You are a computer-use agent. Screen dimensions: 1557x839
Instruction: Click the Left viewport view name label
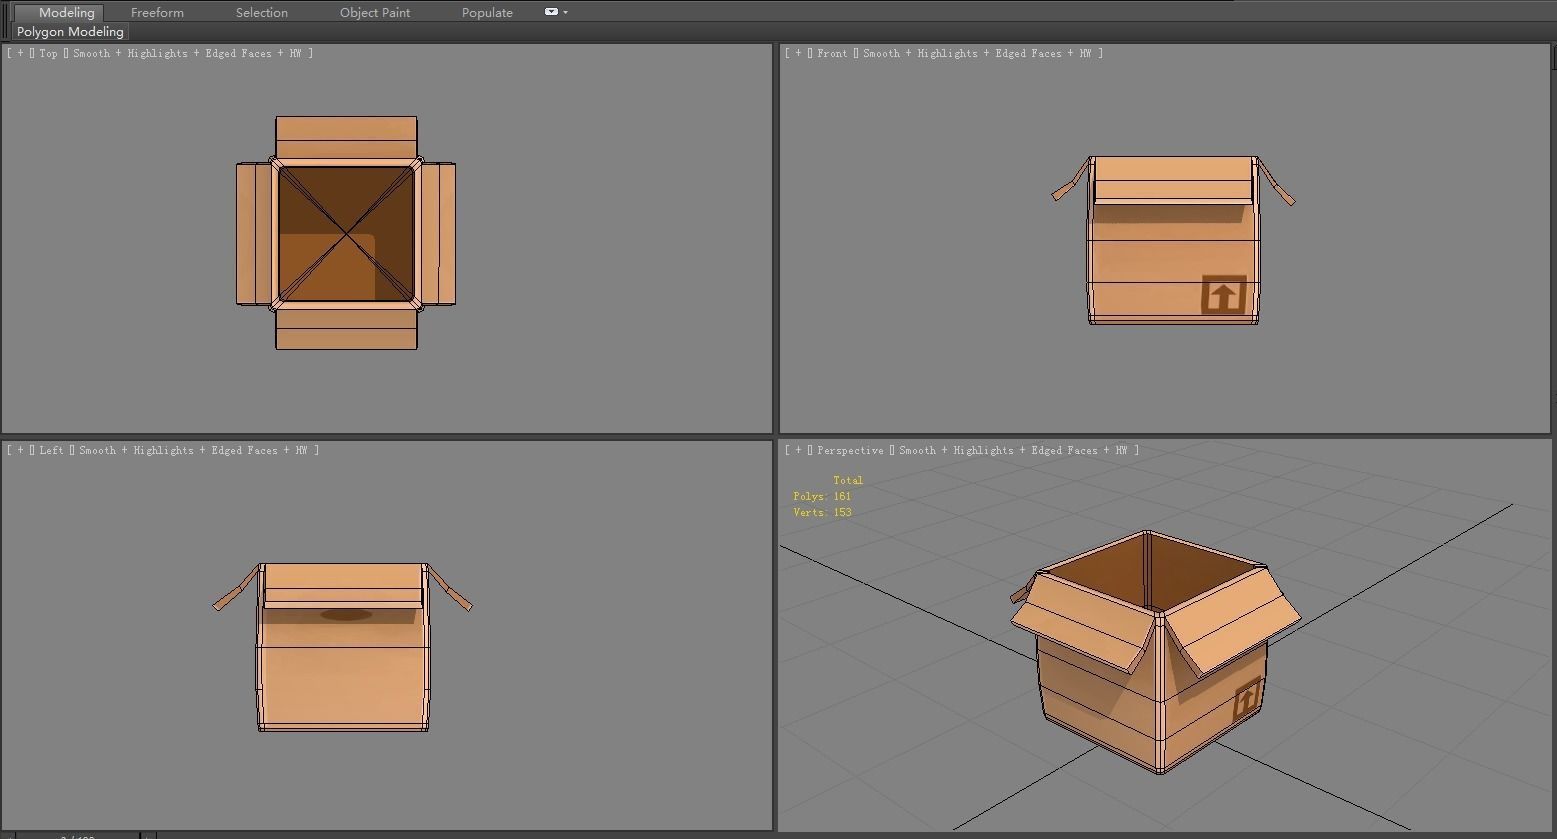click(x=51, y=450)
